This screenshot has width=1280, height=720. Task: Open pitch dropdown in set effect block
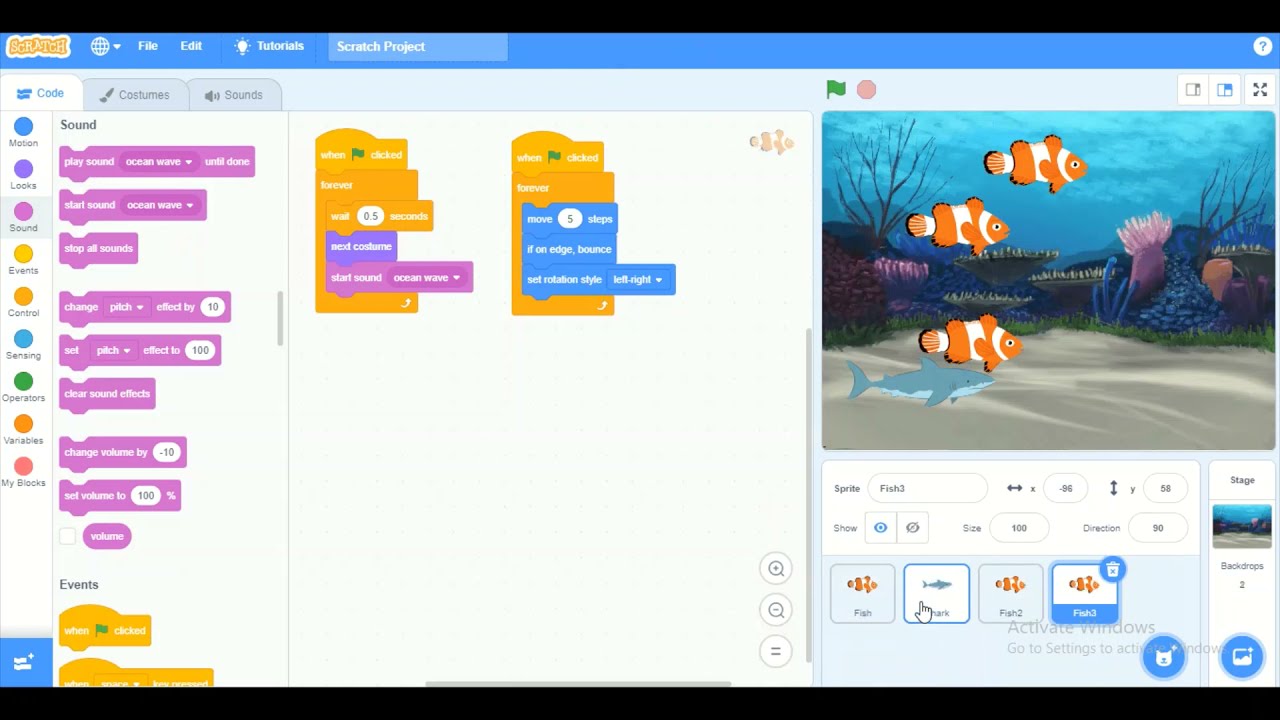tap(113, 350)
